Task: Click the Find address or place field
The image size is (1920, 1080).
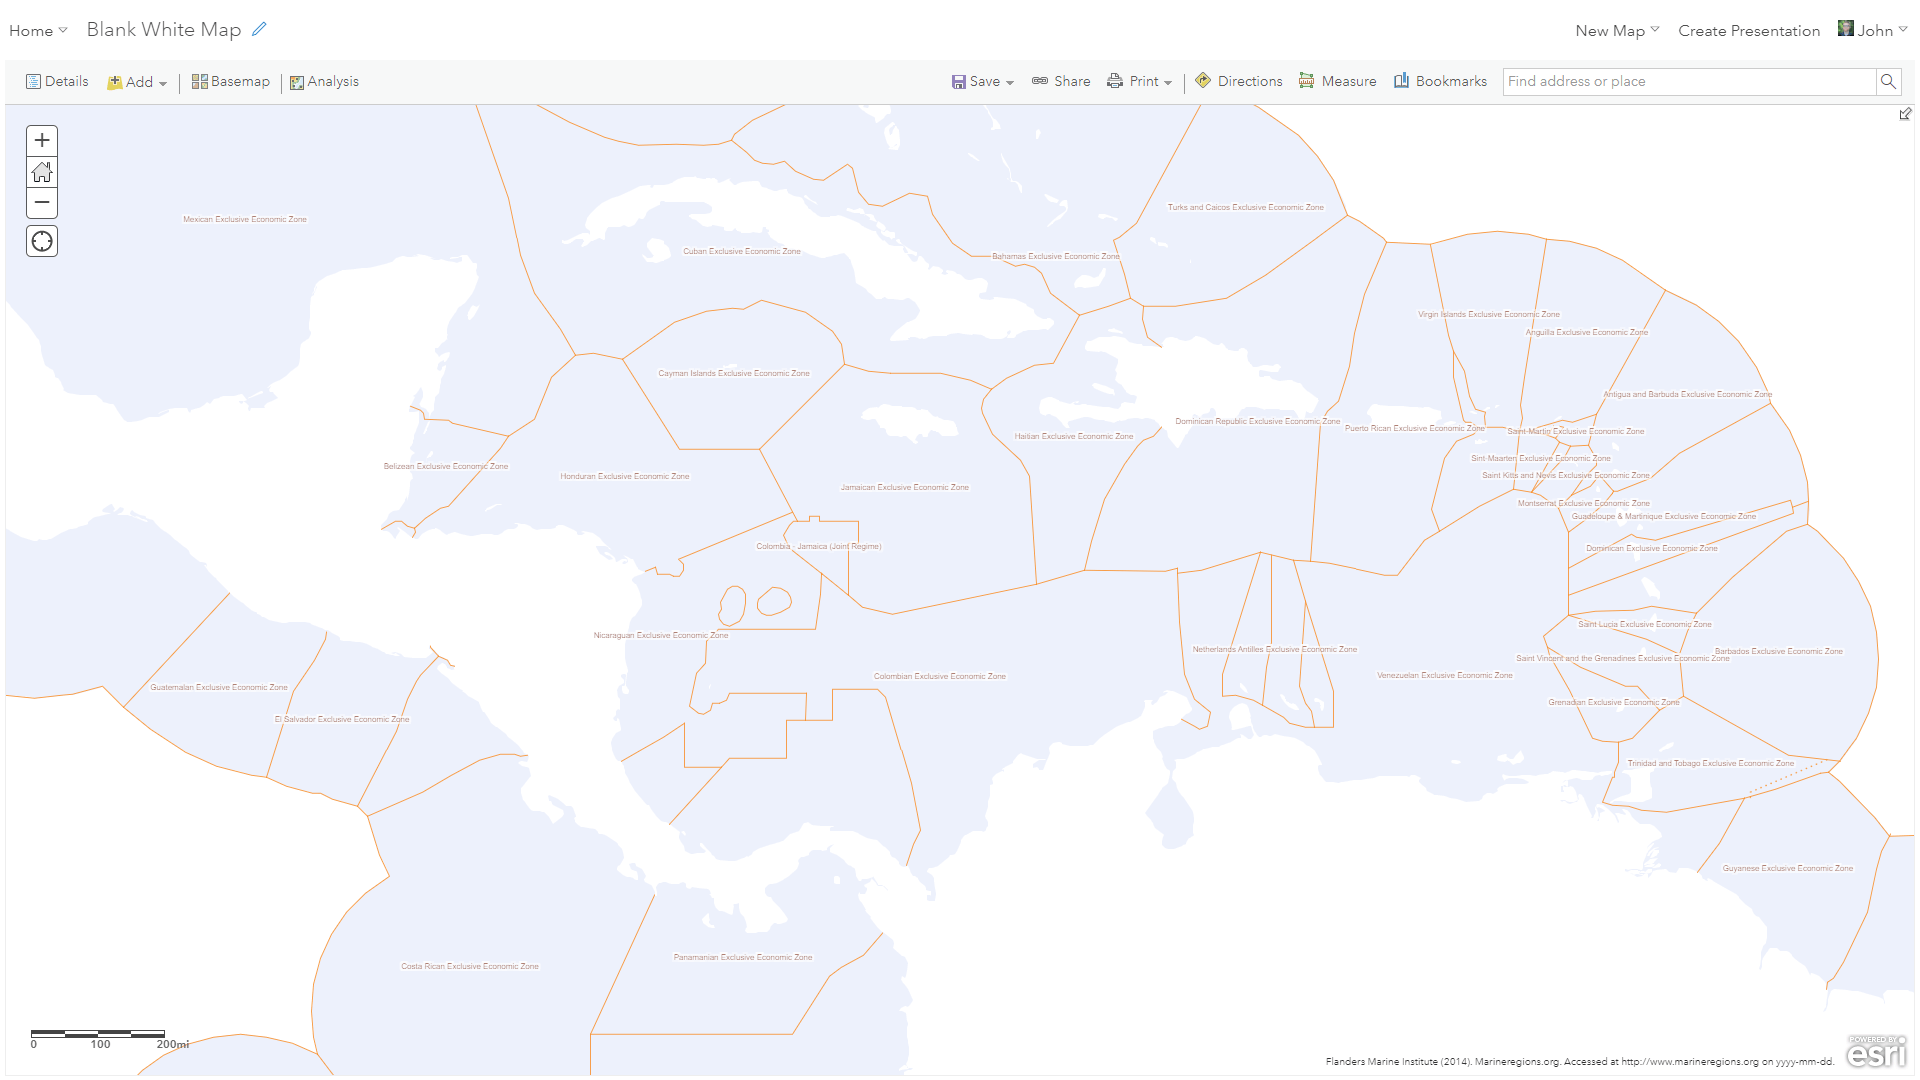Action: (x=1688, y=82)
